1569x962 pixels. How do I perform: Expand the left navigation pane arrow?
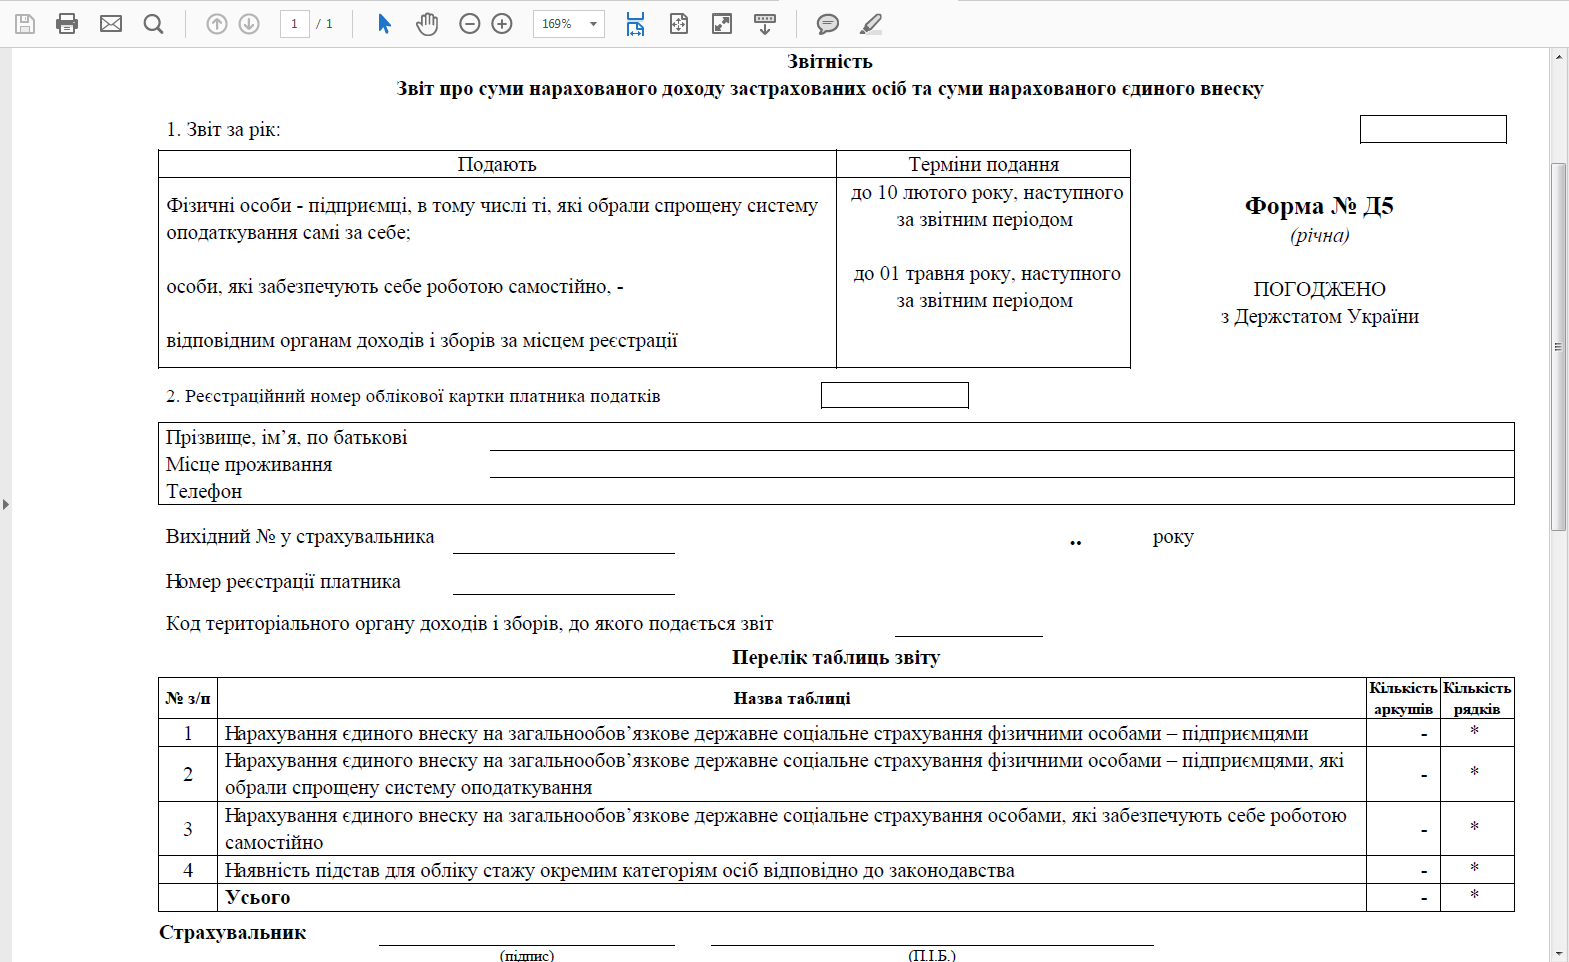coord(6,504)
